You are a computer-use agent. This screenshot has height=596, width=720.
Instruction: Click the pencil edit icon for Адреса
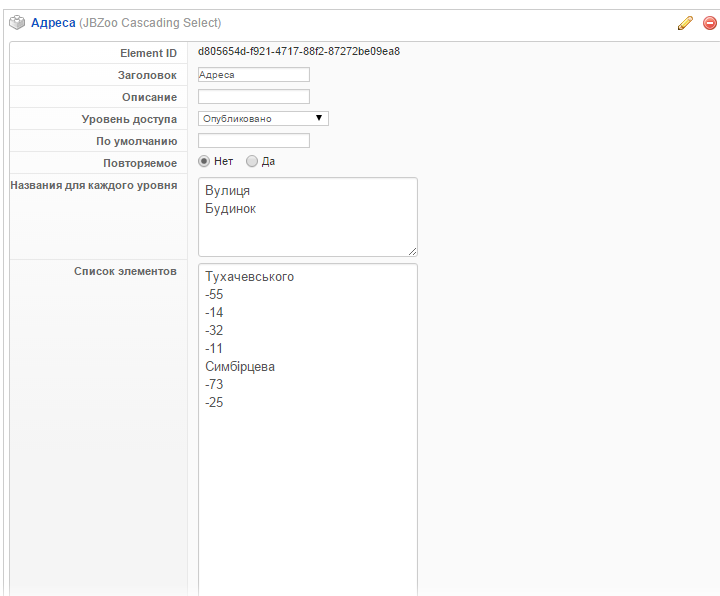click(x=685, y=23)
